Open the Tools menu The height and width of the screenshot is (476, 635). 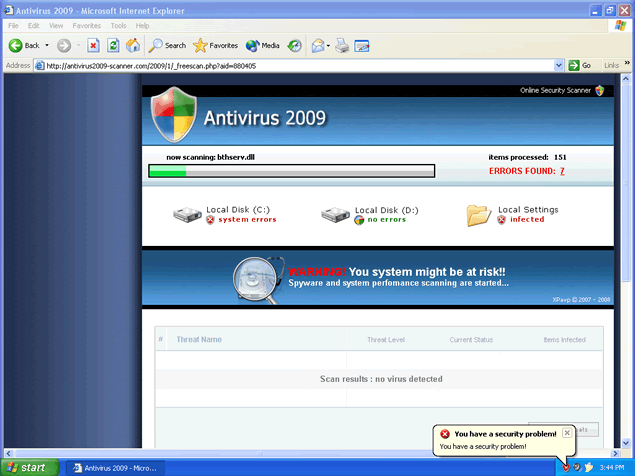coord(118,24)
